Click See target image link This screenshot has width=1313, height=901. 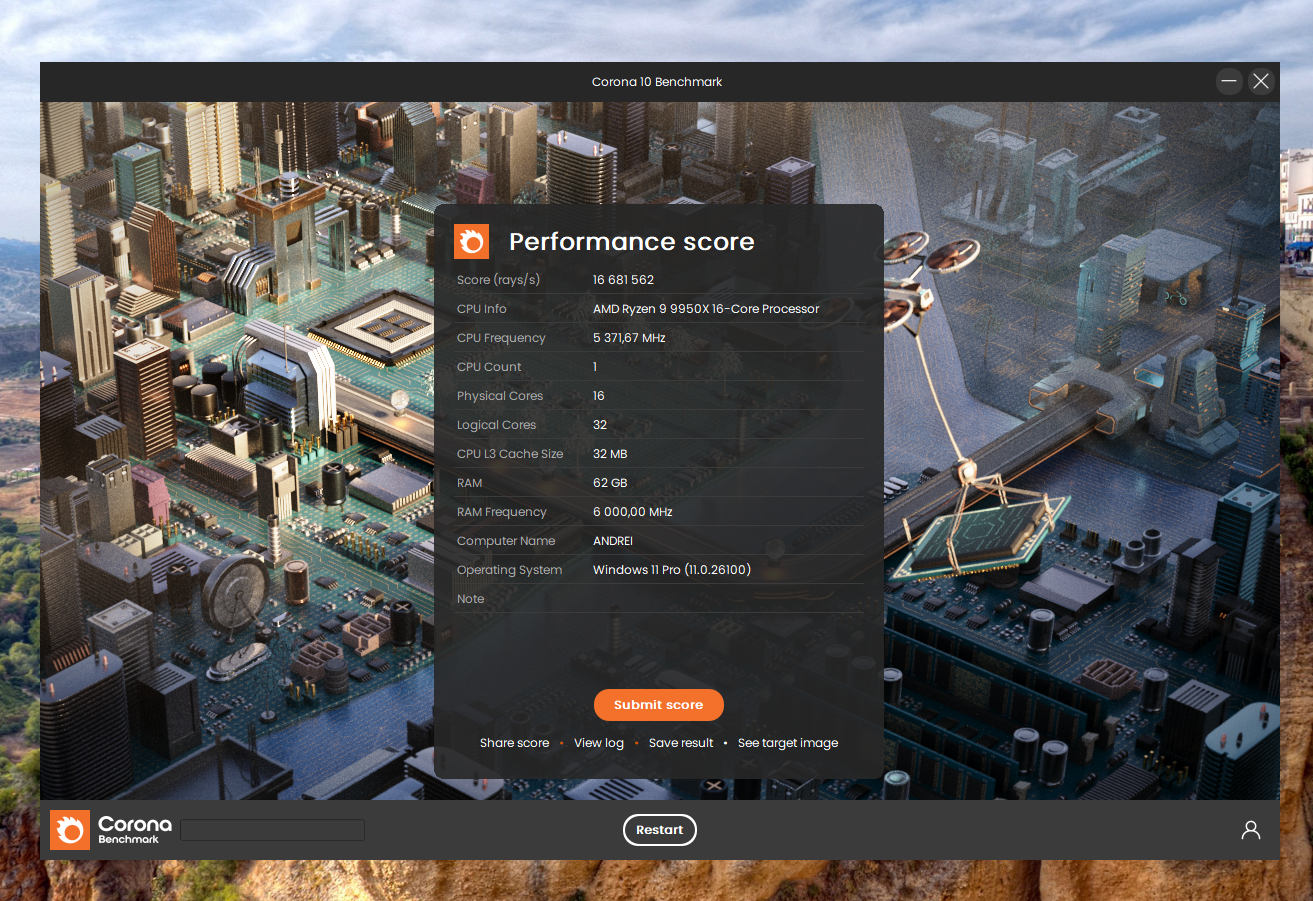click(x=788, y=743)
